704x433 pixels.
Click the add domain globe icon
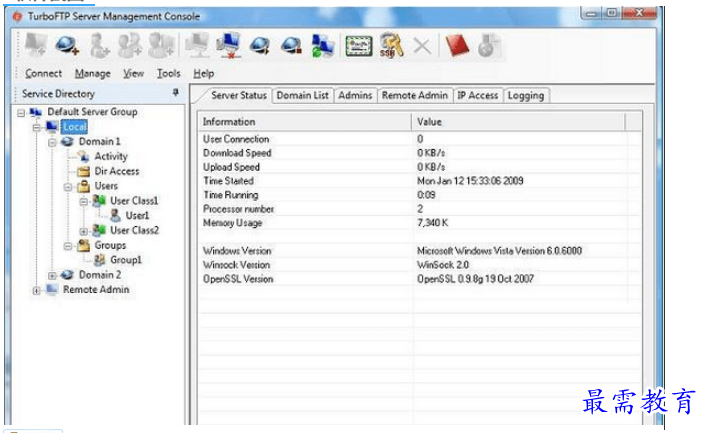pos(67,44)
